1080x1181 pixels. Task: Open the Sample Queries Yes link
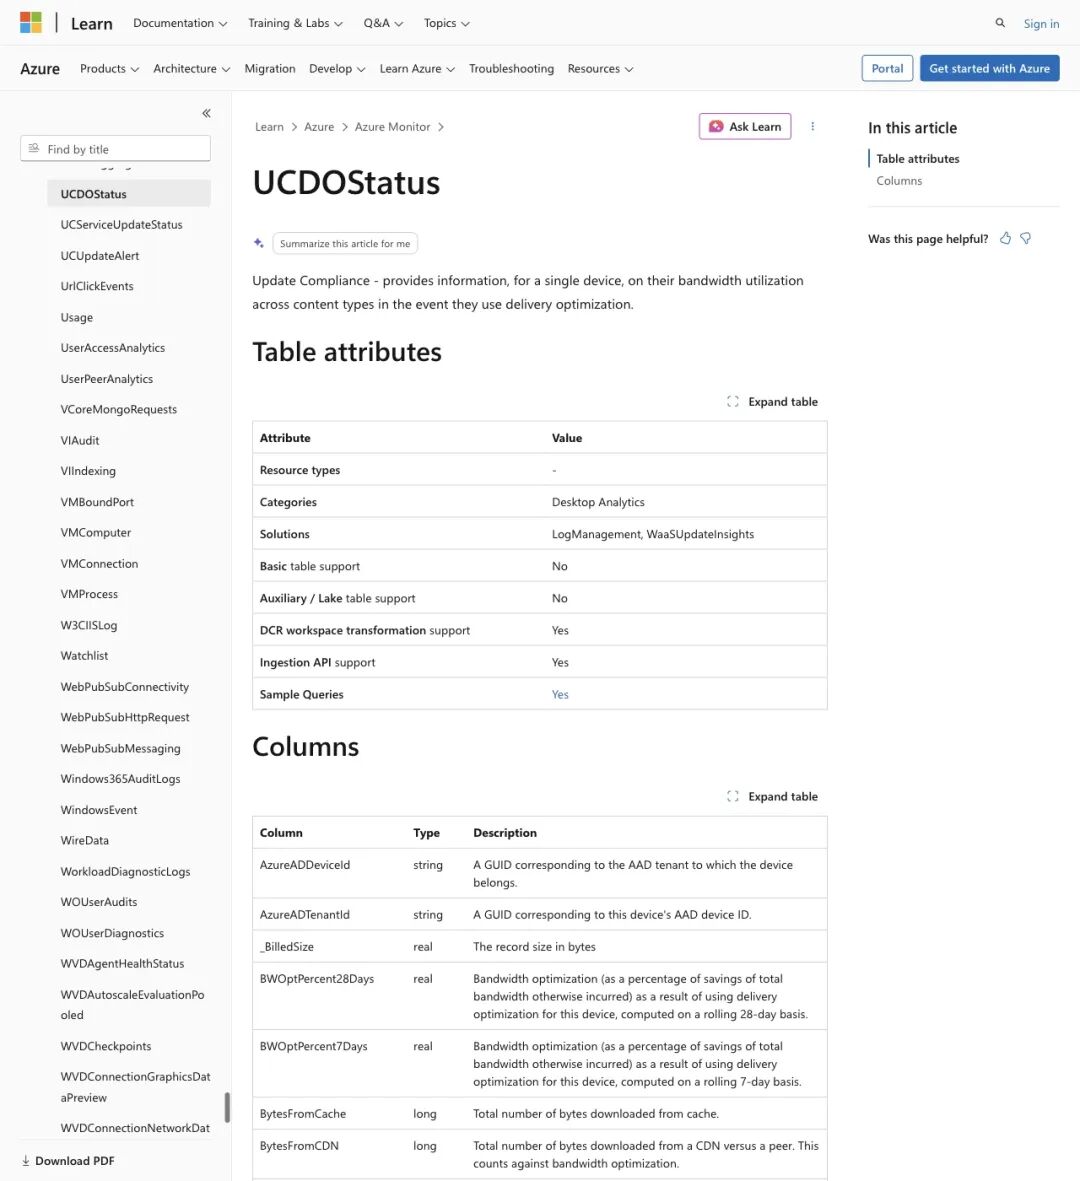560,694
